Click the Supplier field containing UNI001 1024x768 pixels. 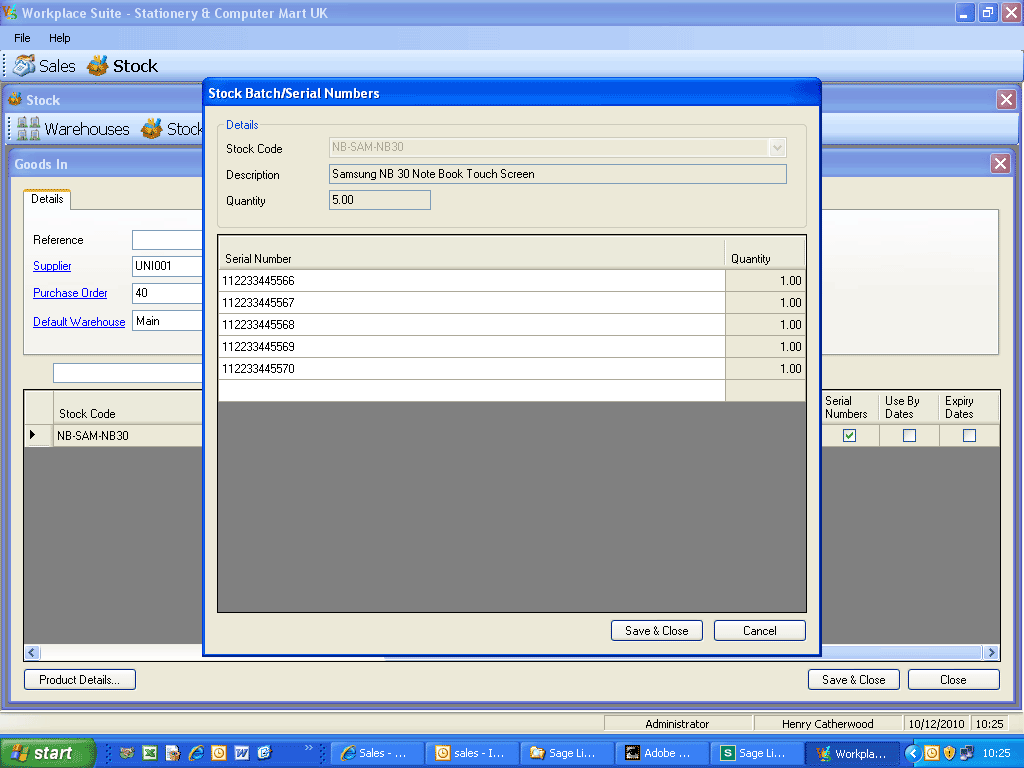tap(167, 266)
